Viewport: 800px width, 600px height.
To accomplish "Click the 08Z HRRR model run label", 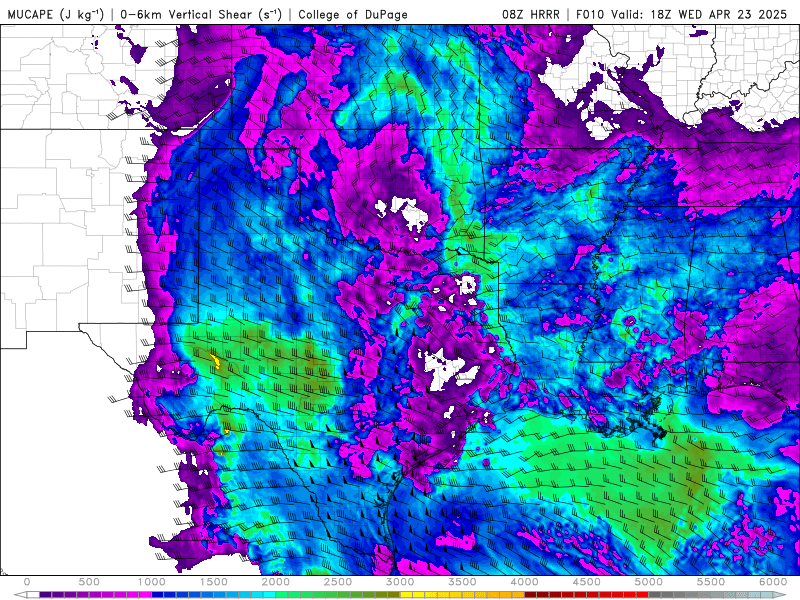I will pos(531,14).
